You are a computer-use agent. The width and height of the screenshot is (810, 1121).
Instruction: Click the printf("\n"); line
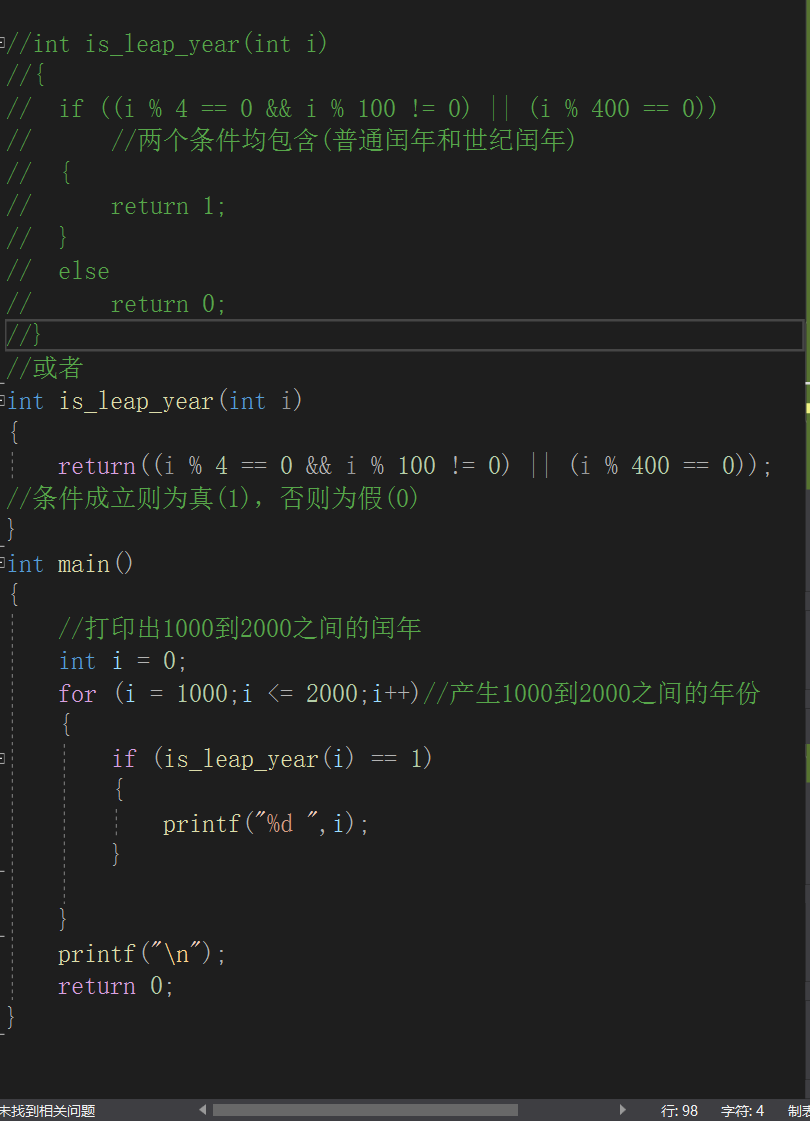142,954
